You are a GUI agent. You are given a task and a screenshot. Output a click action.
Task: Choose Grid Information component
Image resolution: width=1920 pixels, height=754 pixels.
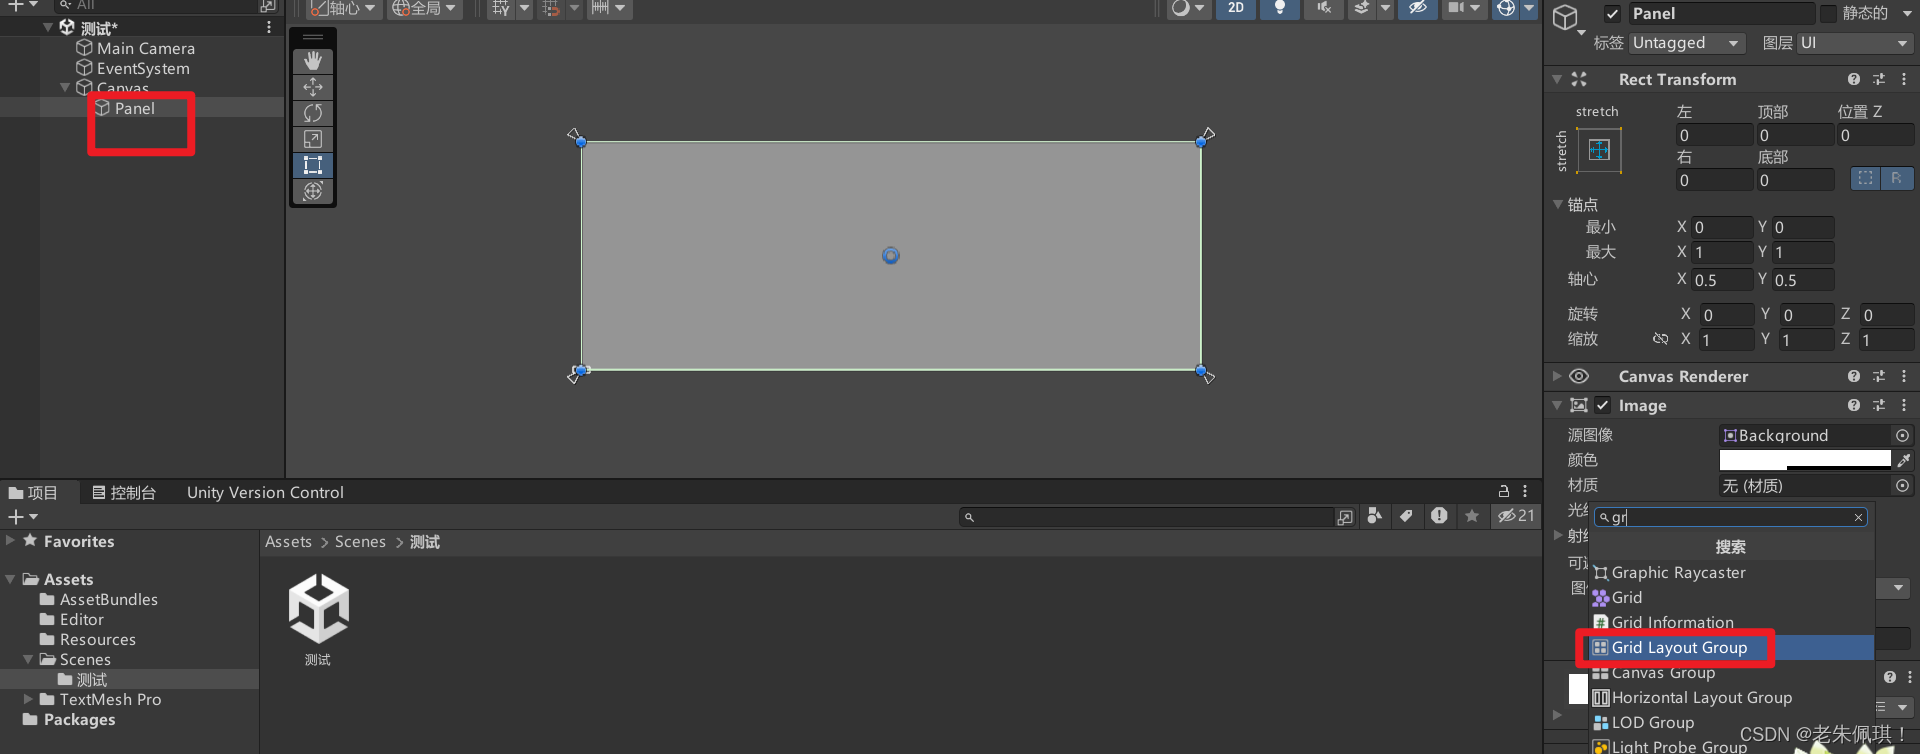point(1732,622)
